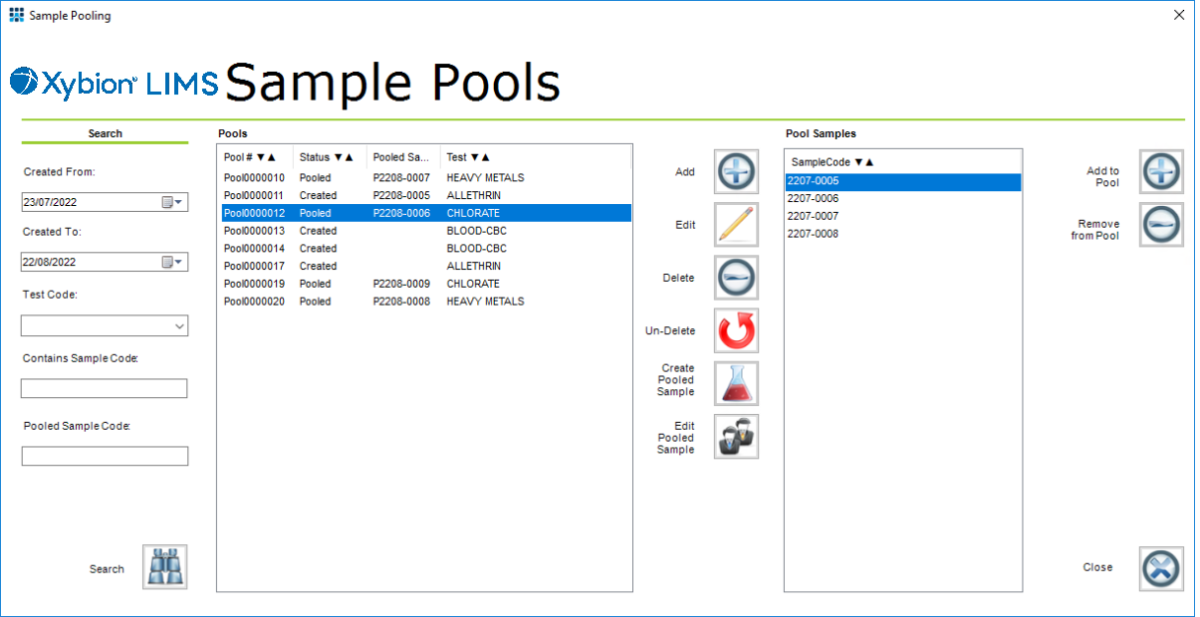Open Edit Pooled Sample via its icon
The image size is (1200, 617).
point(736,436)
